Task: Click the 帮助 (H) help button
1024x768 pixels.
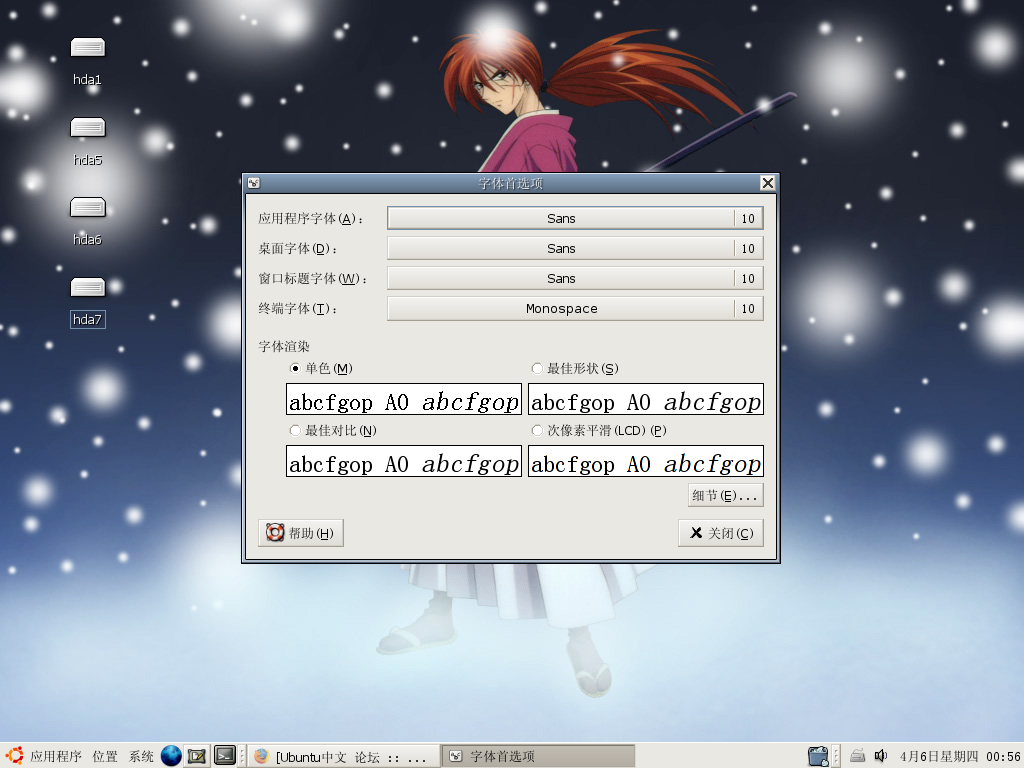Action: pos(300,533)
